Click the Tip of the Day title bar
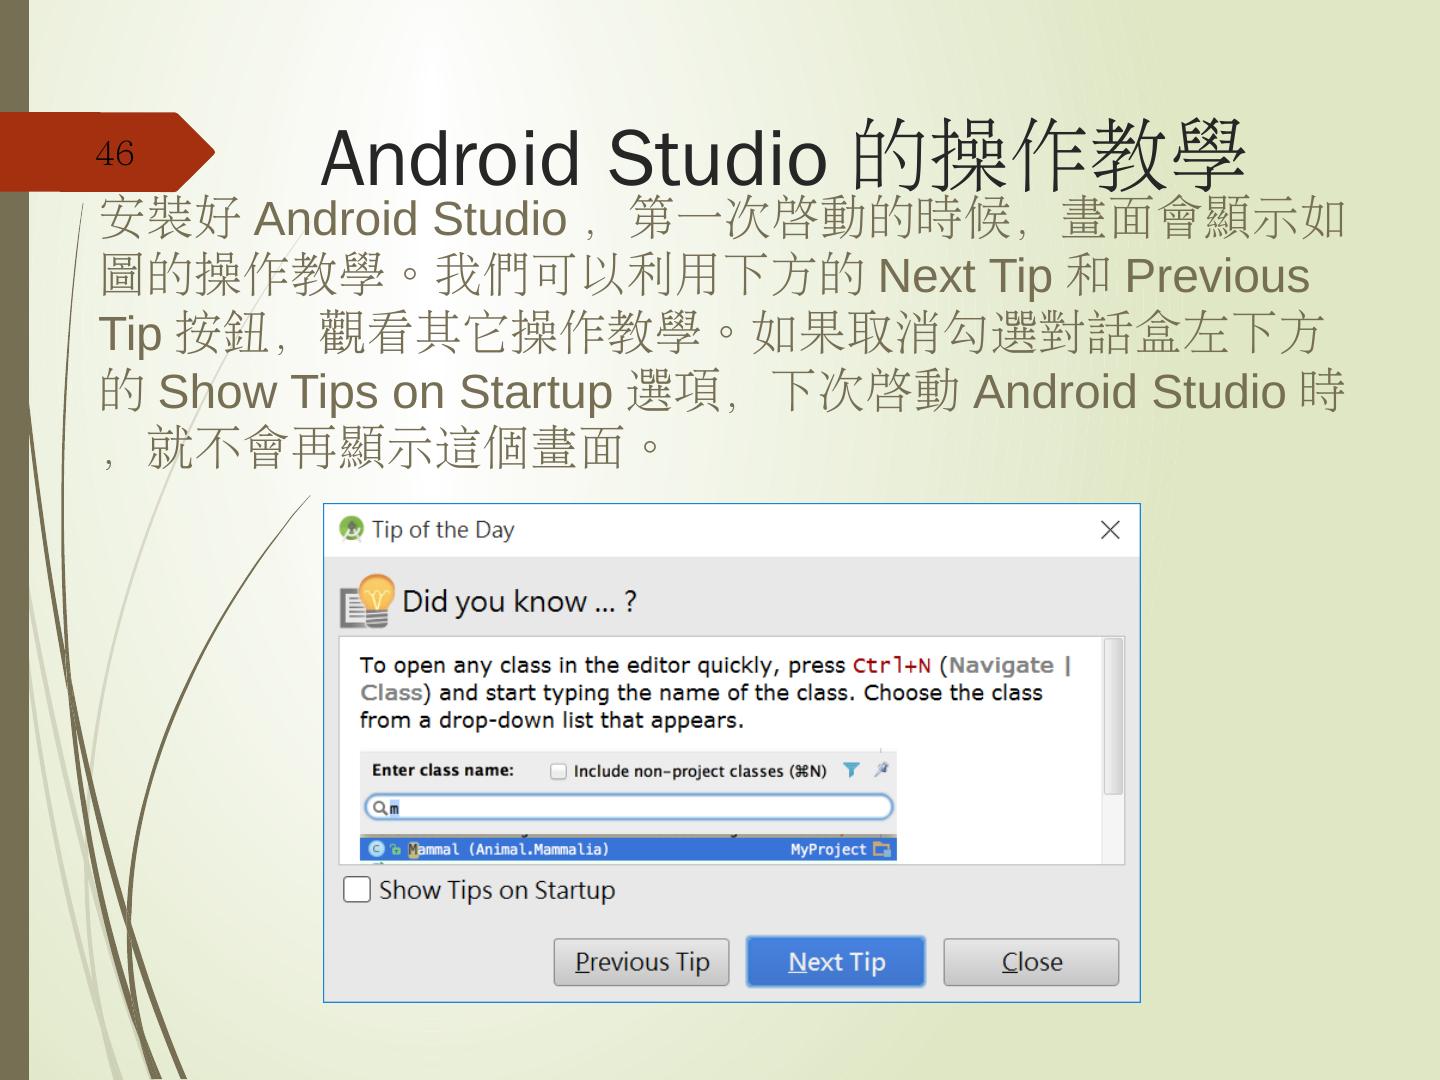 coord(732,530)
